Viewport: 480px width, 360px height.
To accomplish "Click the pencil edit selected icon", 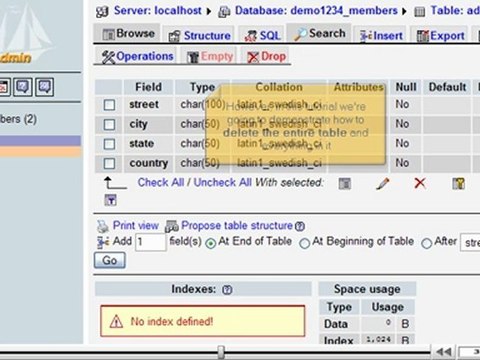I will click(x=382, y=183).
